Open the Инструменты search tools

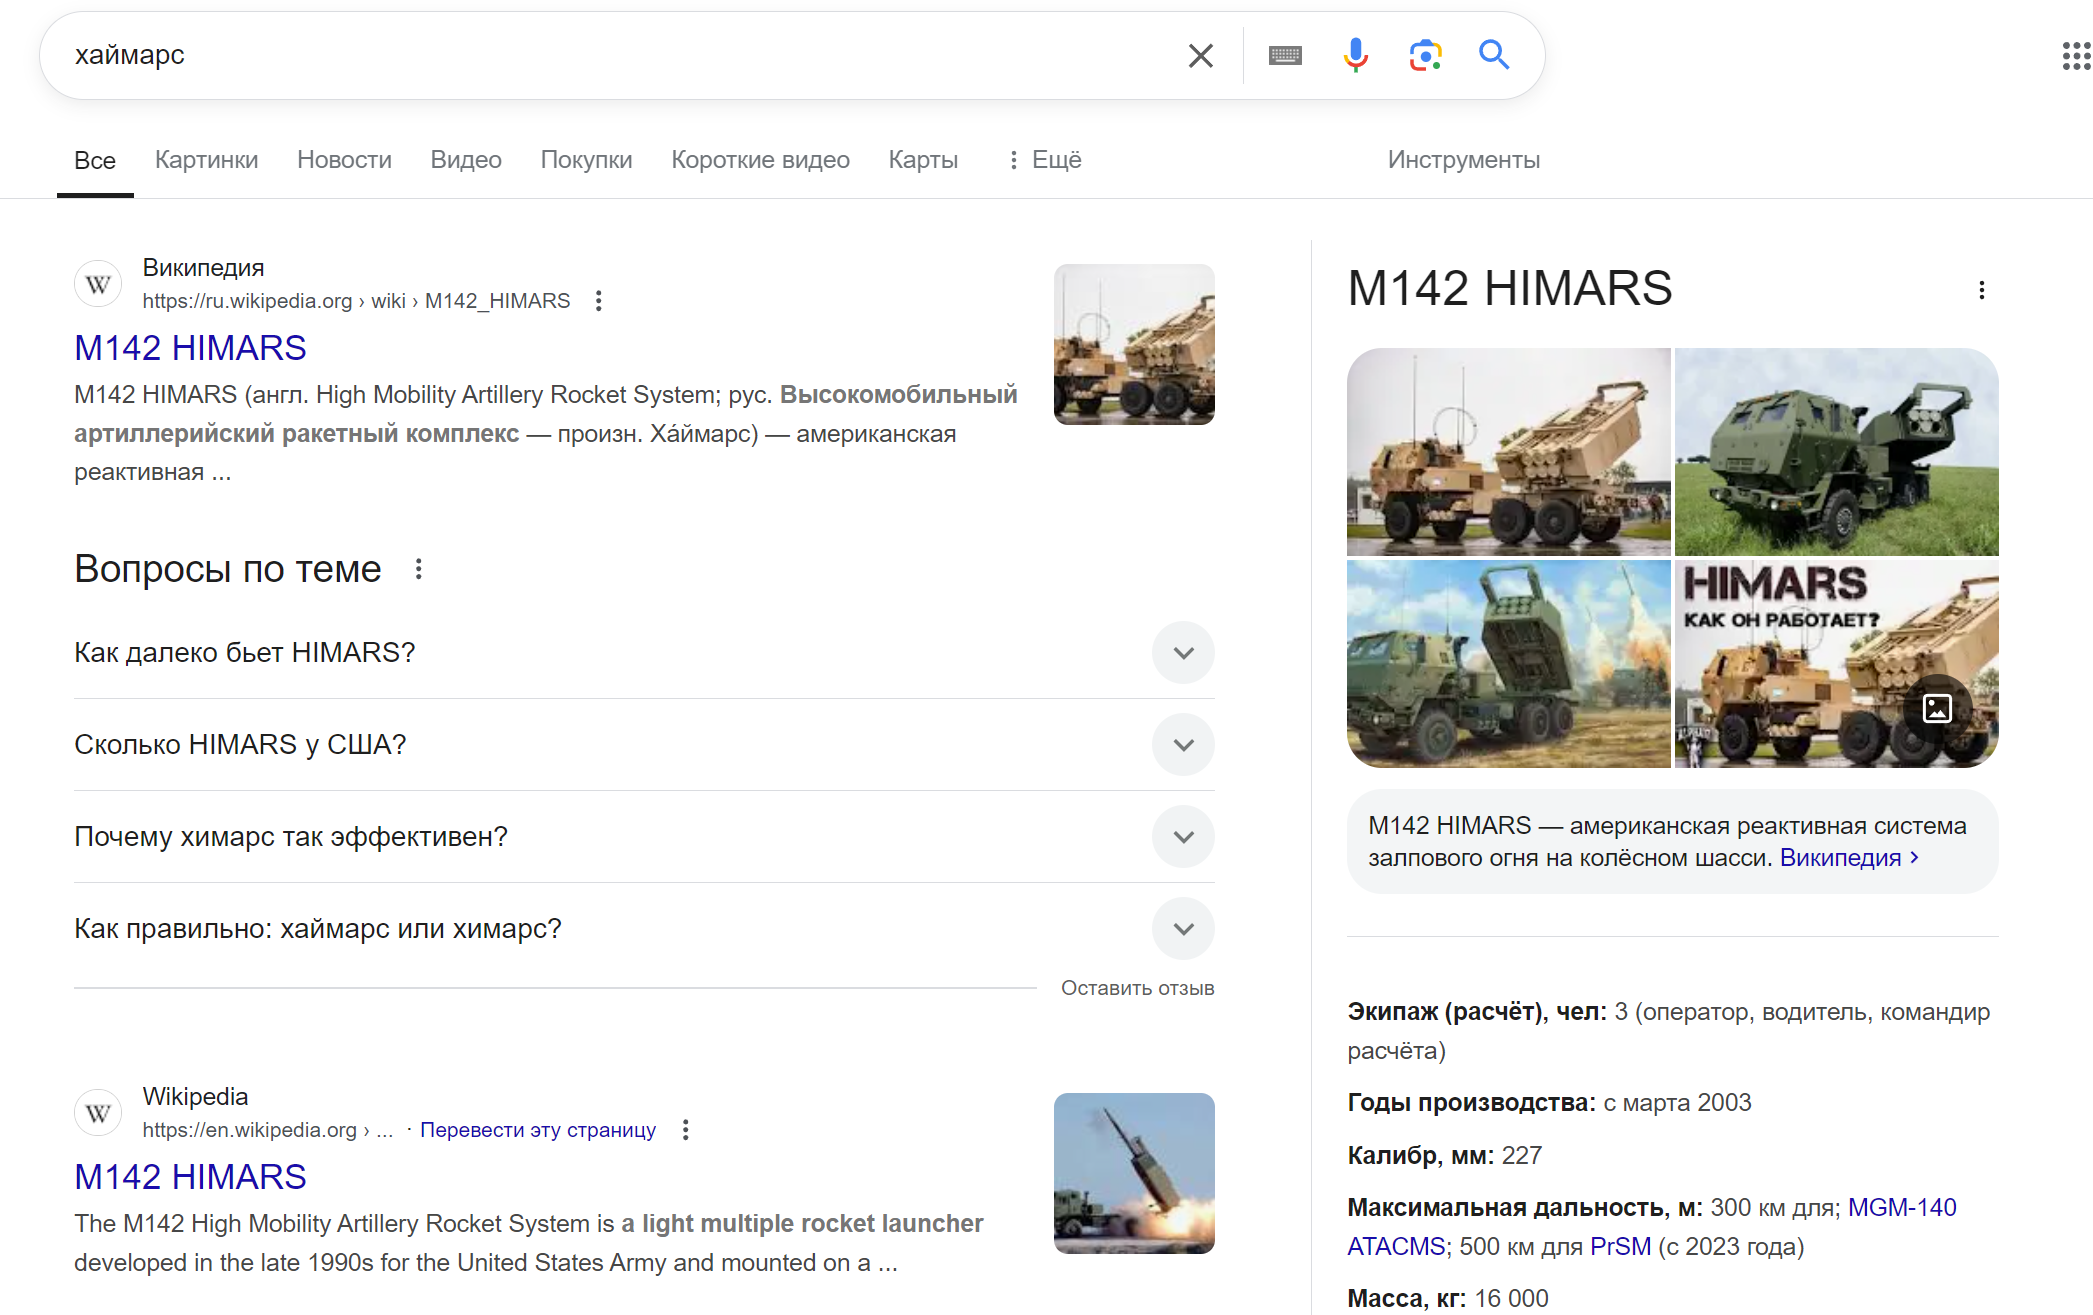tap(1463, 160)
